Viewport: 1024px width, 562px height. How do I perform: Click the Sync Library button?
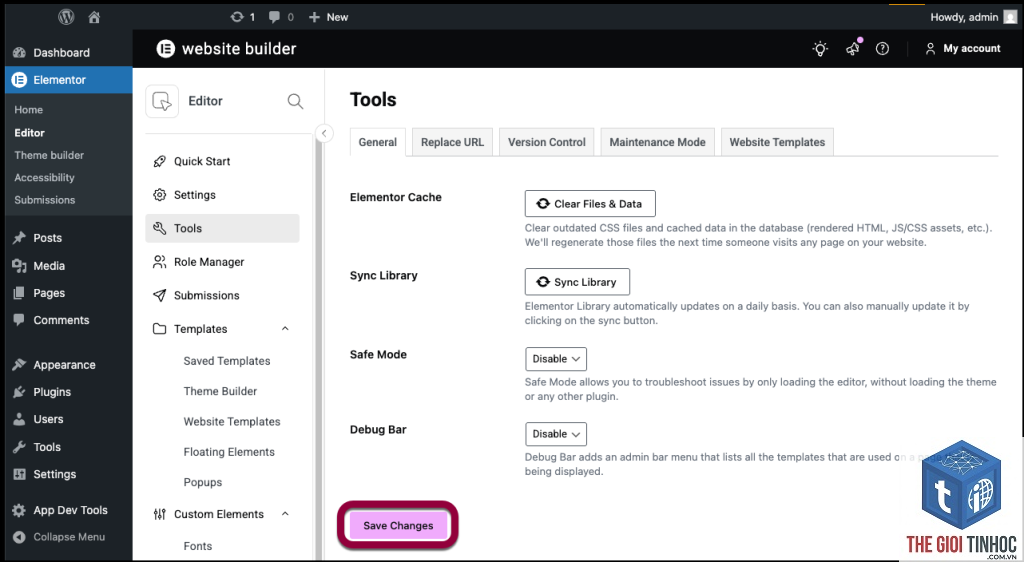(x=577, y=282)
